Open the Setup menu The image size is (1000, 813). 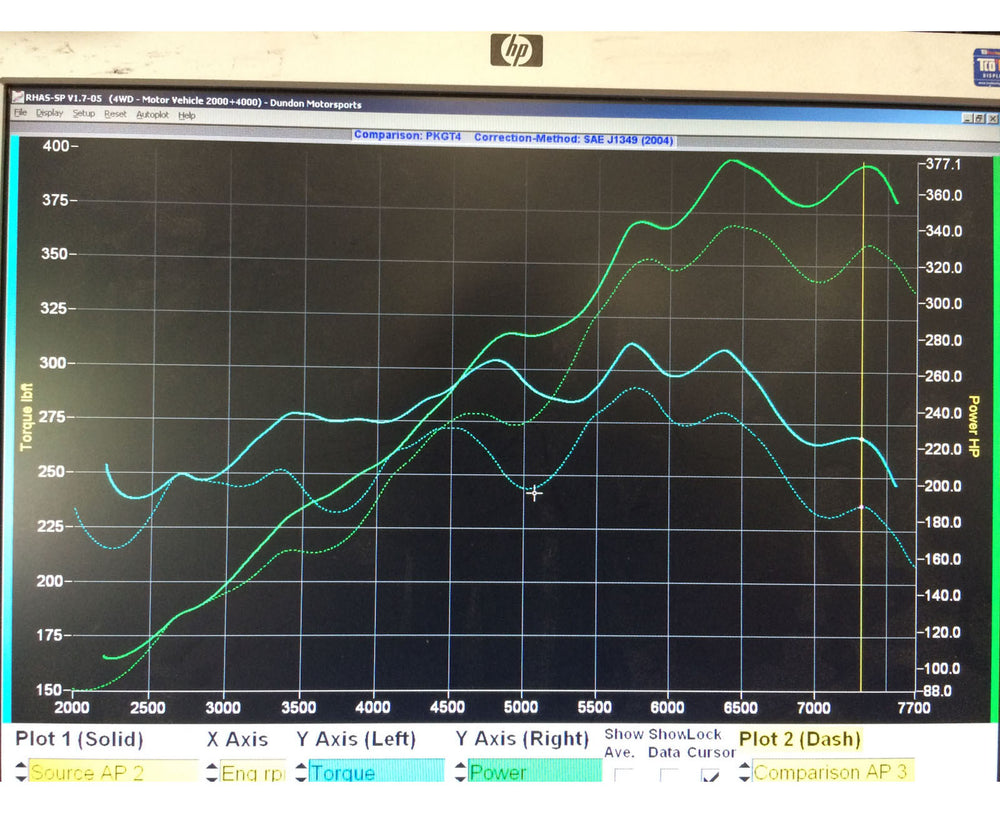(83, 114)
